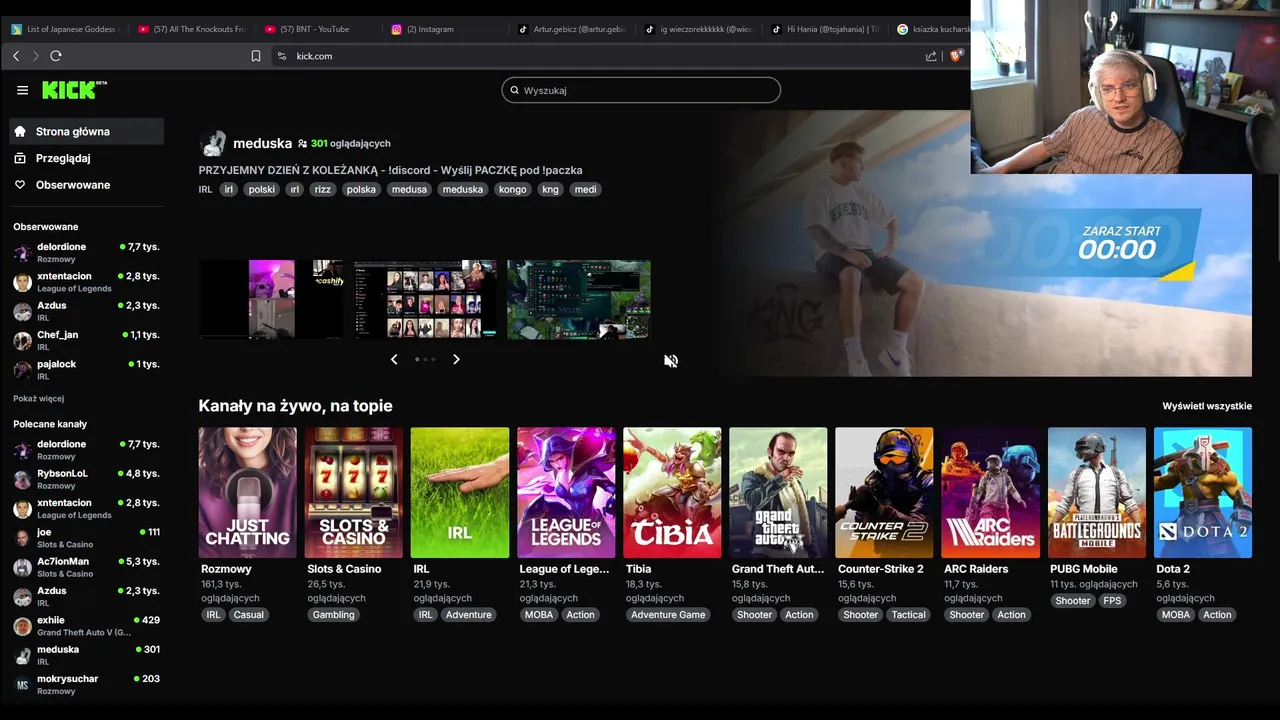Open exhile channel in Polecane kanały
Image resolution: width=1280 pixels, height=720 pixels.
tap(86, 626)
